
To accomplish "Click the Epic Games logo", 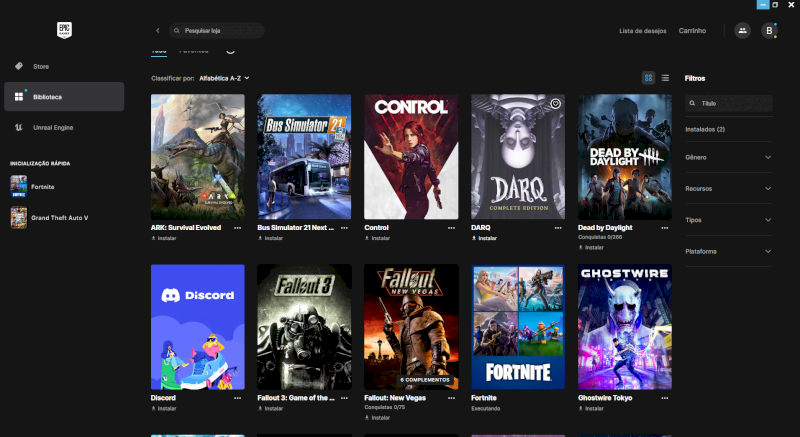I will coord(64,30).
